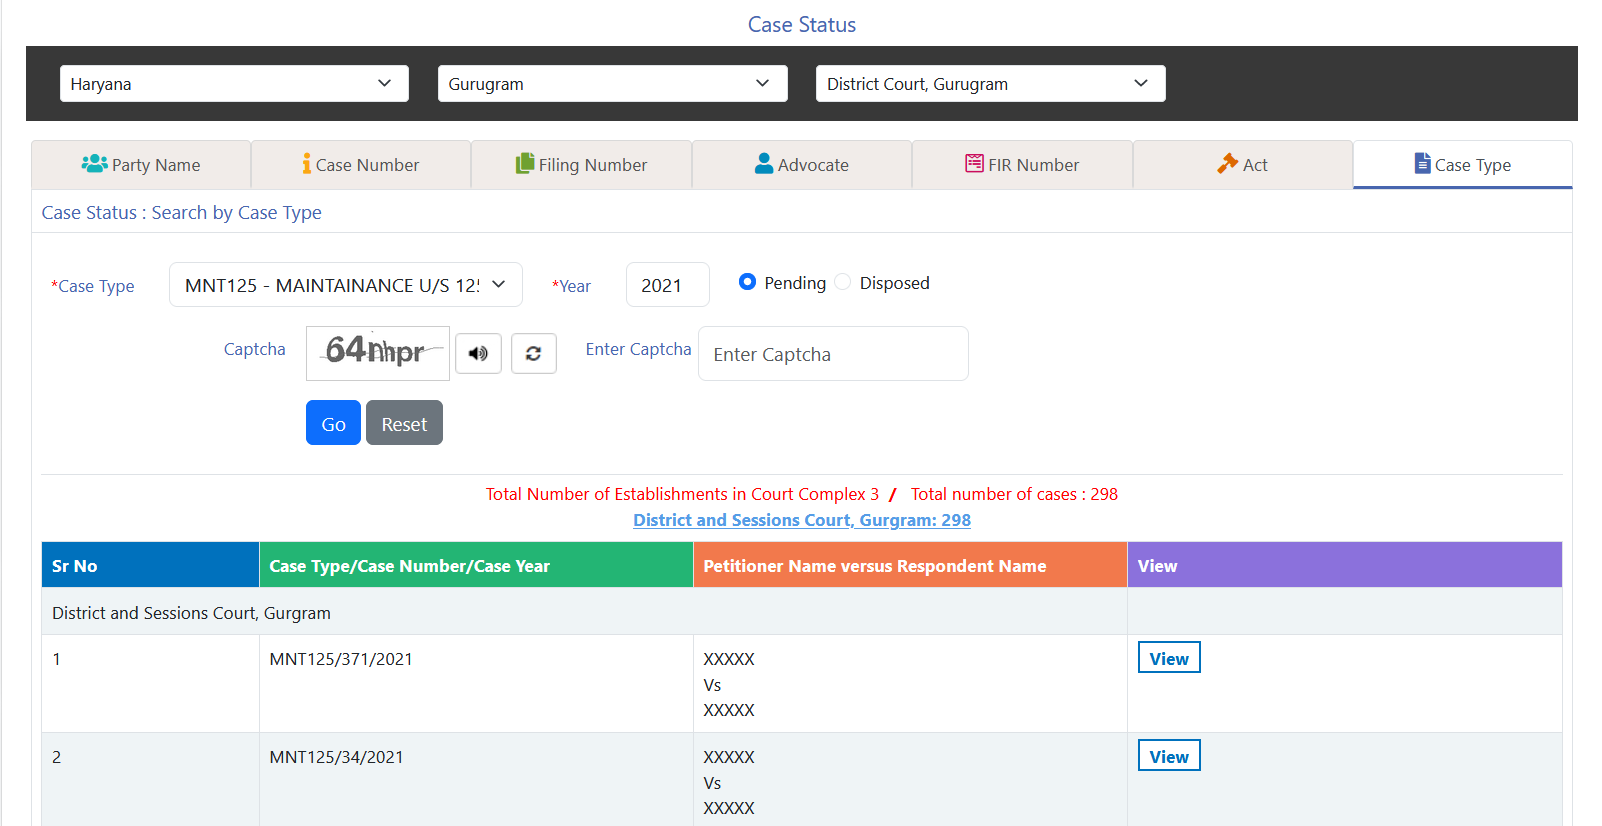Viewport: 1602px width, 826px height.
Task: Select the Disposed radio button
Action: pos(843,282)
